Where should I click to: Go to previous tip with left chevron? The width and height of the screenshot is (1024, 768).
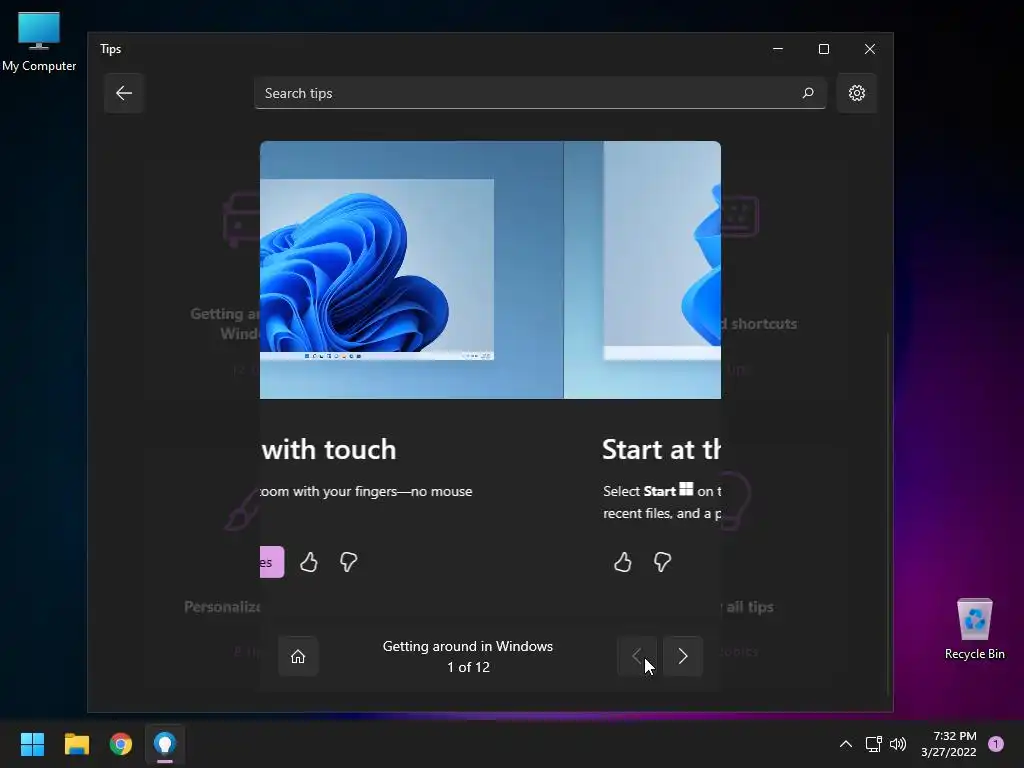637,656
